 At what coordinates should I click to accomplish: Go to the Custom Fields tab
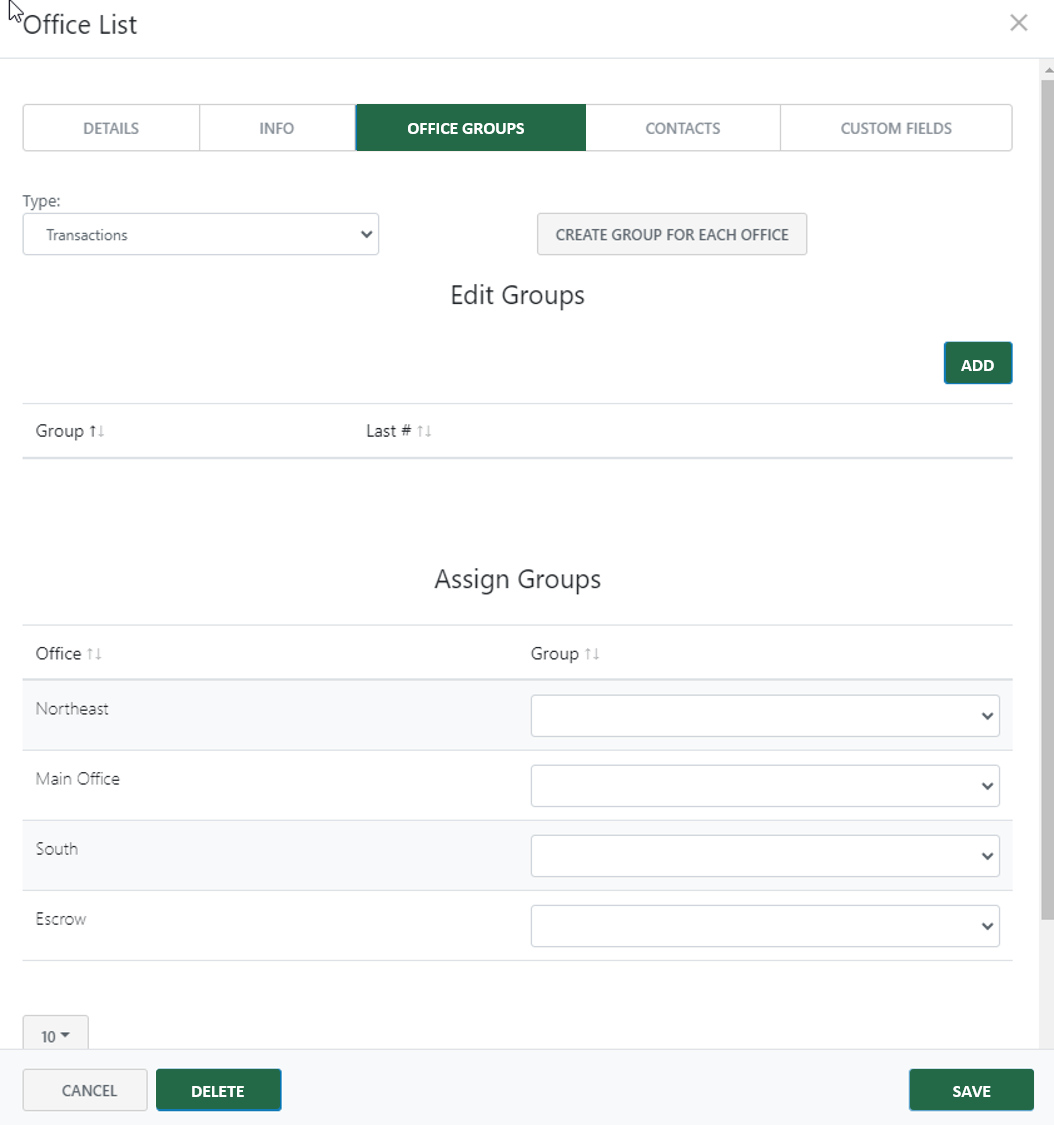coord(895,128)
